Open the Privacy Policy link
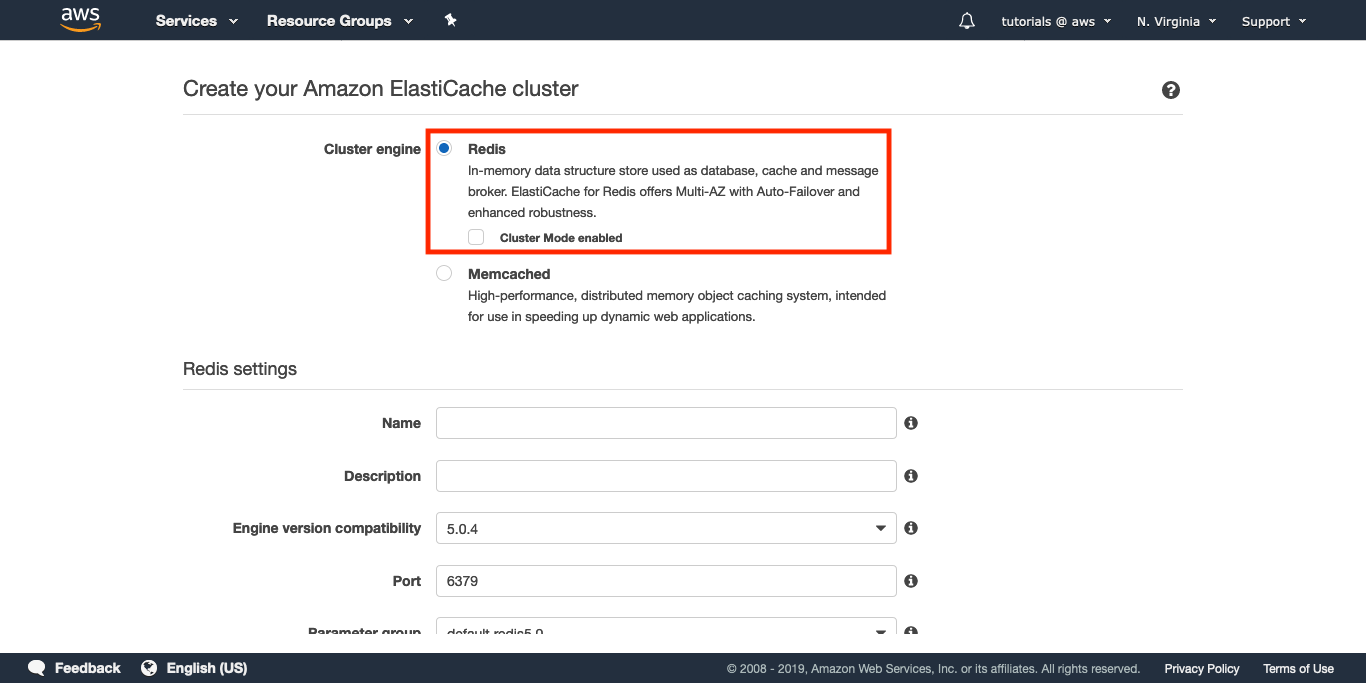 1202,669
